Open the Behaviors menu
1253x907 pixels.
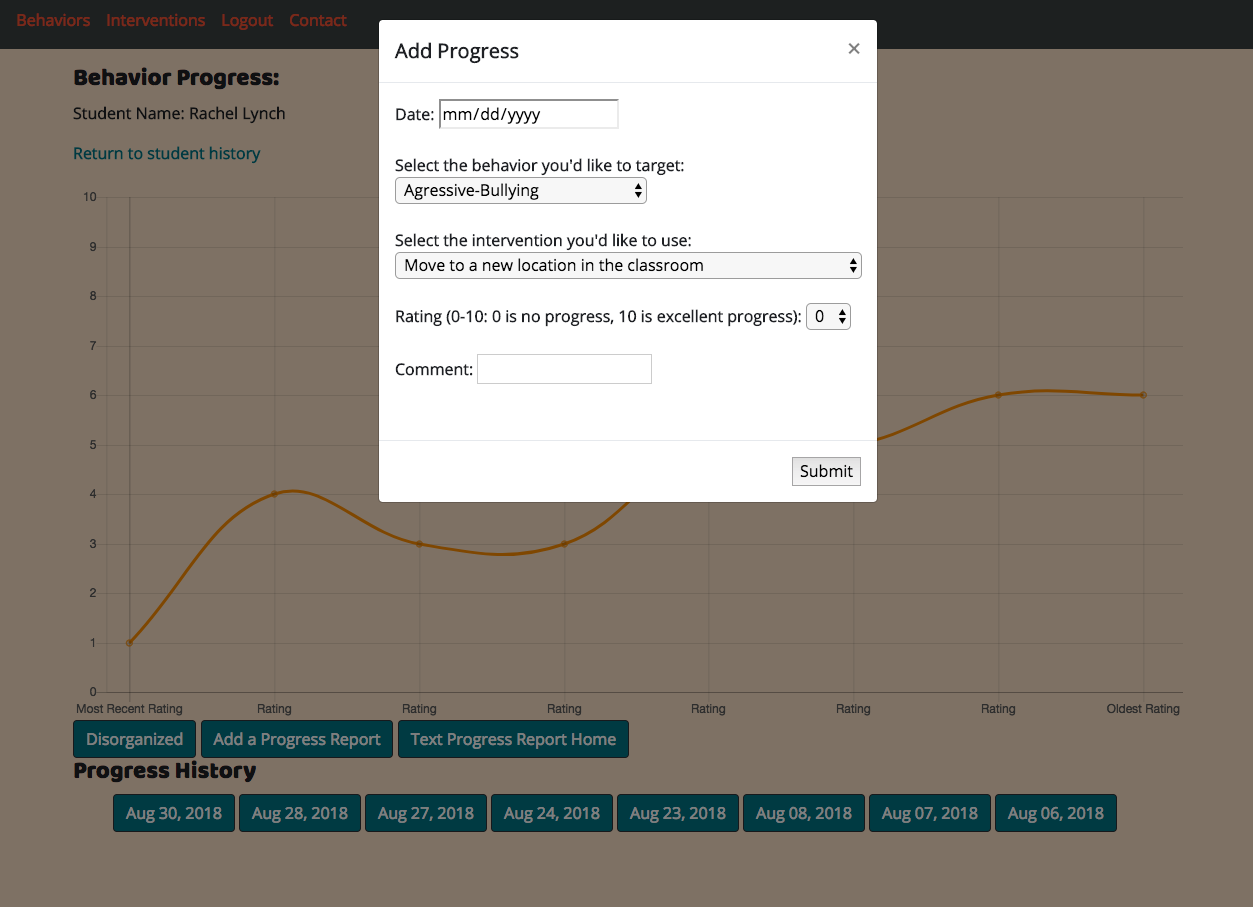pos(52,20)
